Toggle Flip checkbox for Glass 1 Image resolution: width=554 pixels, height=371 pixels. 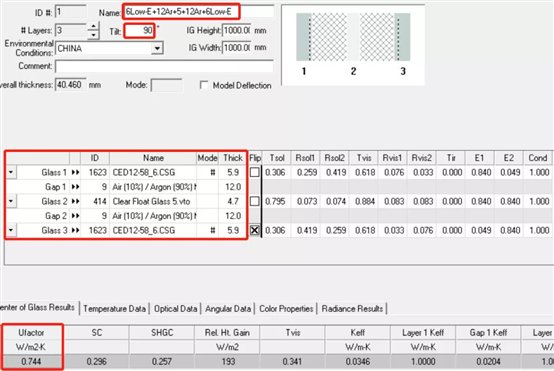254,172
